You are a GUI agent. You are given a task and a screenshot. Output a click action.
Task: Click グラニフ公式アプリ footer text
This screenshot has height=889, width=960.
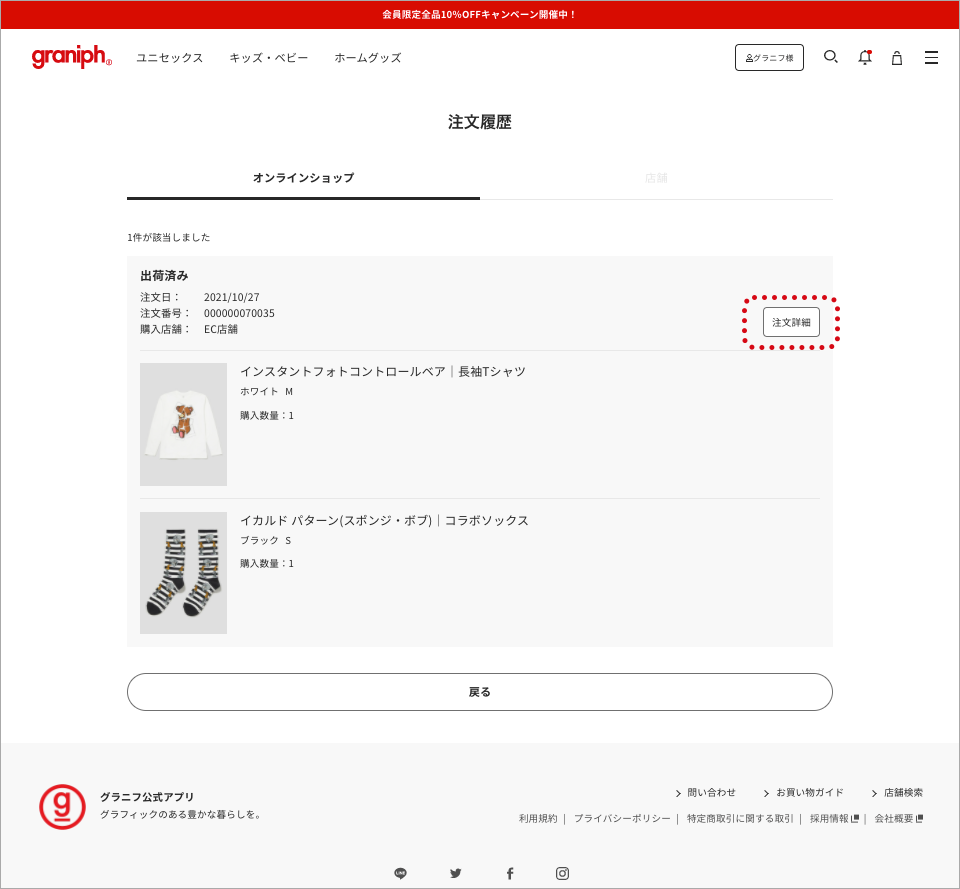click(x=147, y=797)
